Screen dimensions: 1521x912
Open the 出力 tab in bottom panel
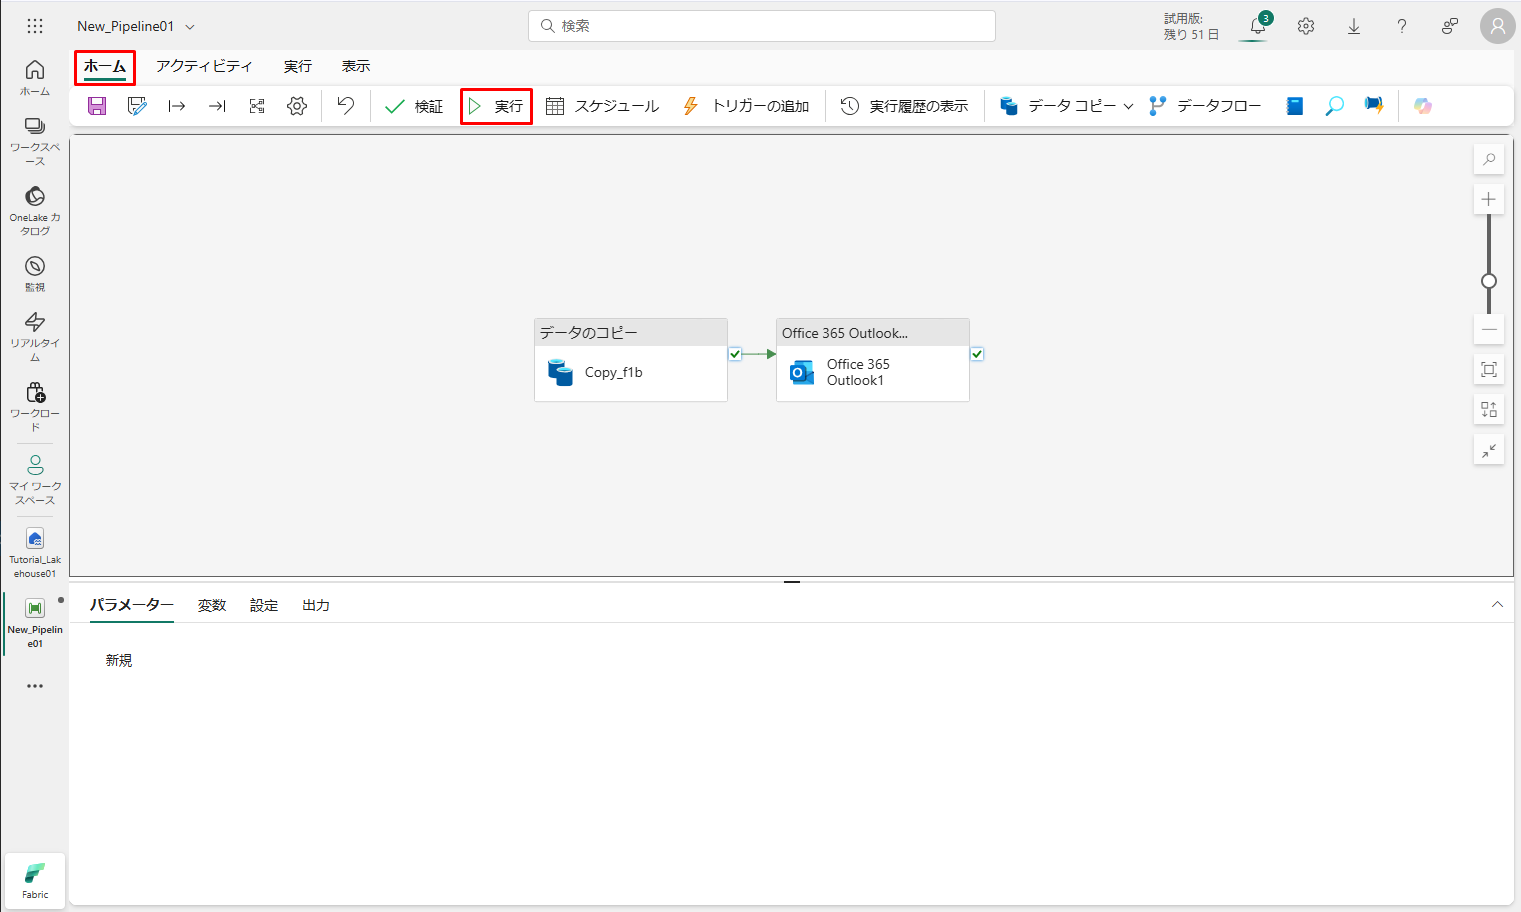coord(316,605)
